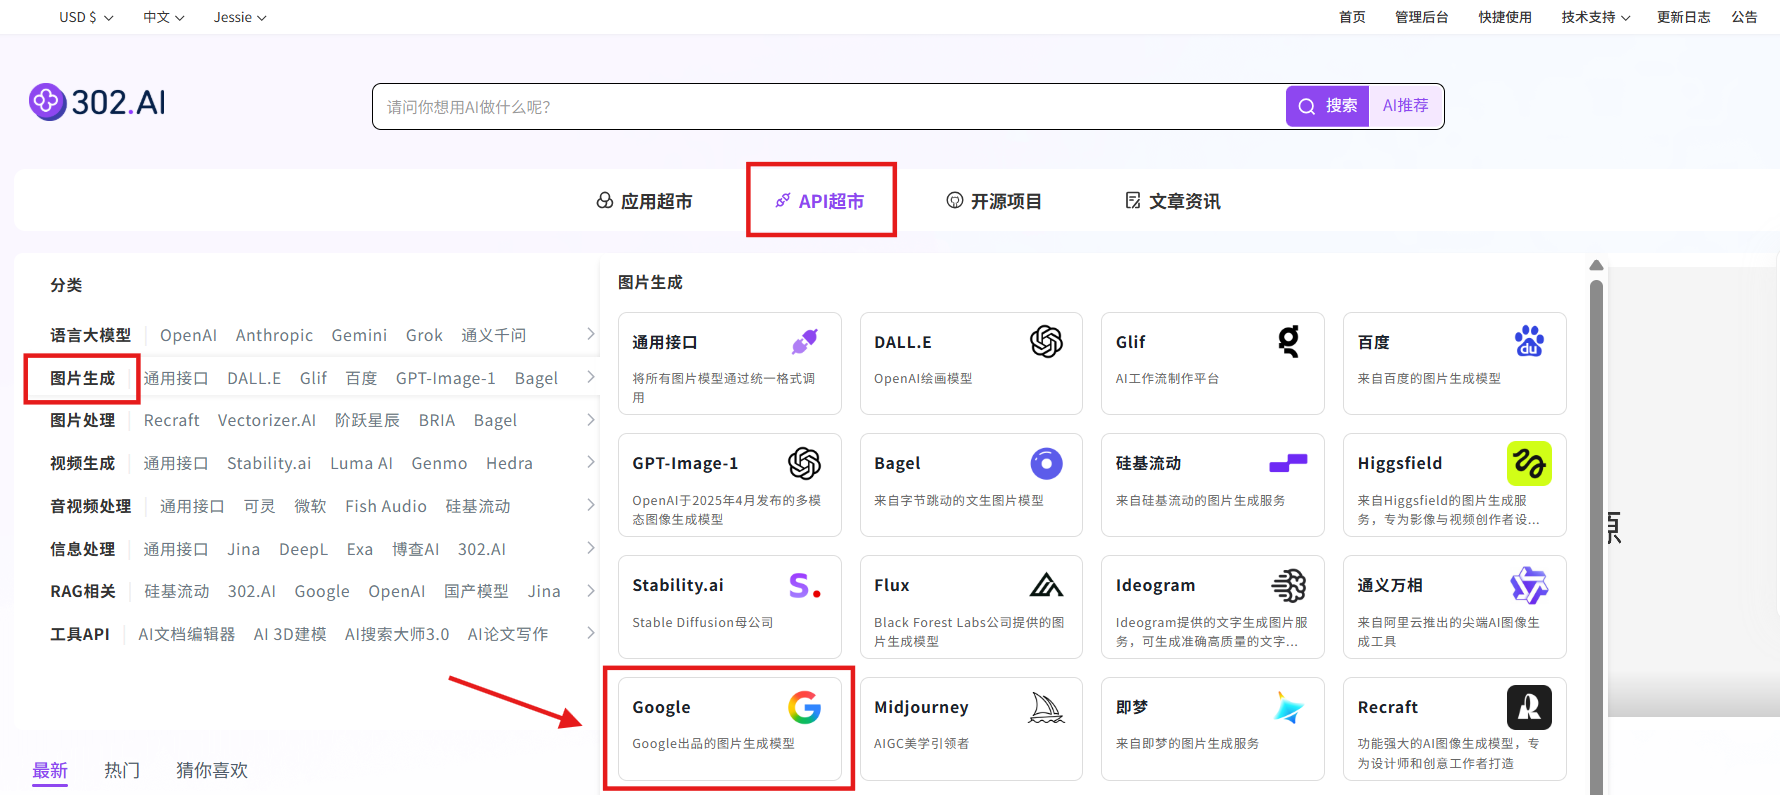Screen dimensions: 1780x795
Task: Click the 文章资讯 document icon
Action: coord(1133,201)
